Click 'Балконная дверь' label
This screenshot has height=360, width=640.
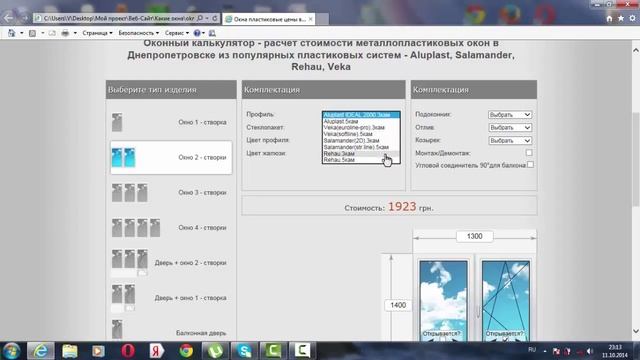coord(201,333)
